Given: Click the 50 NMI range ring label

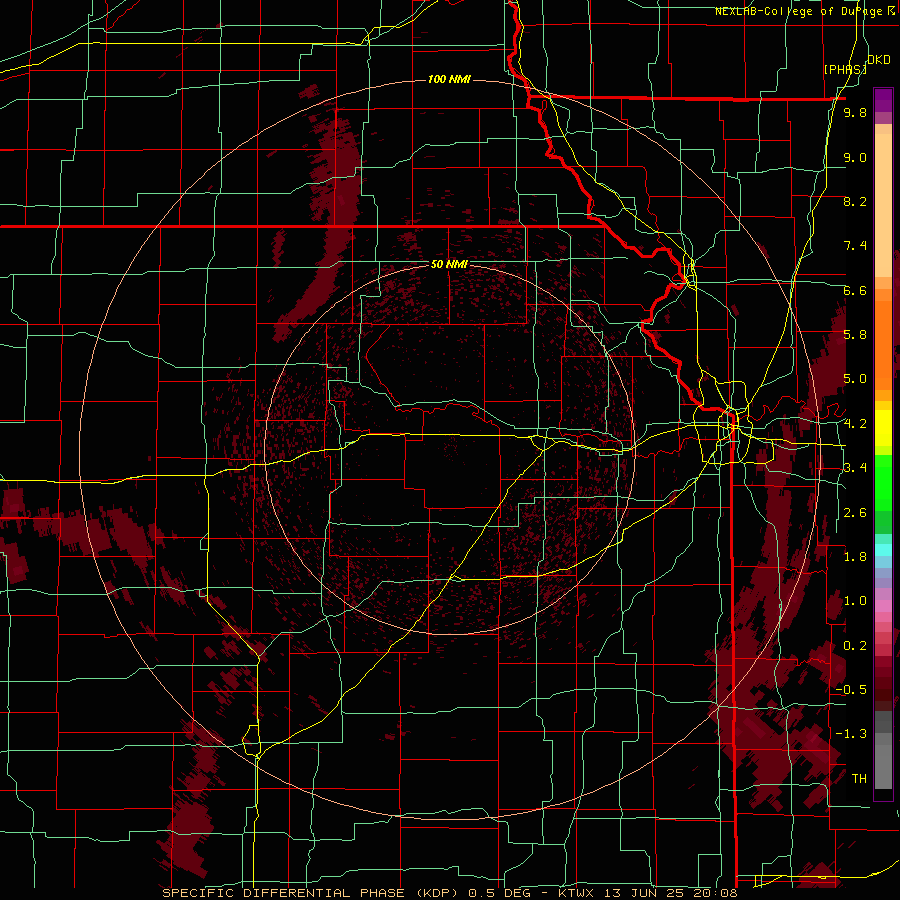Looking at the screenshot, I should pos(449,265).
